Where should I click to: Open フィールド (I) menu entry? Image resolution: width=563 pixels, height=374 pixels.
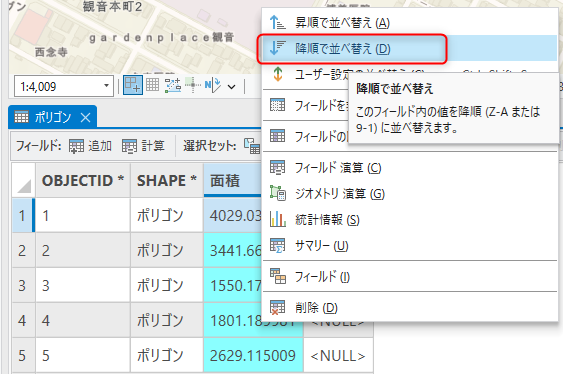pyautogui.click(x=410, y=276)
